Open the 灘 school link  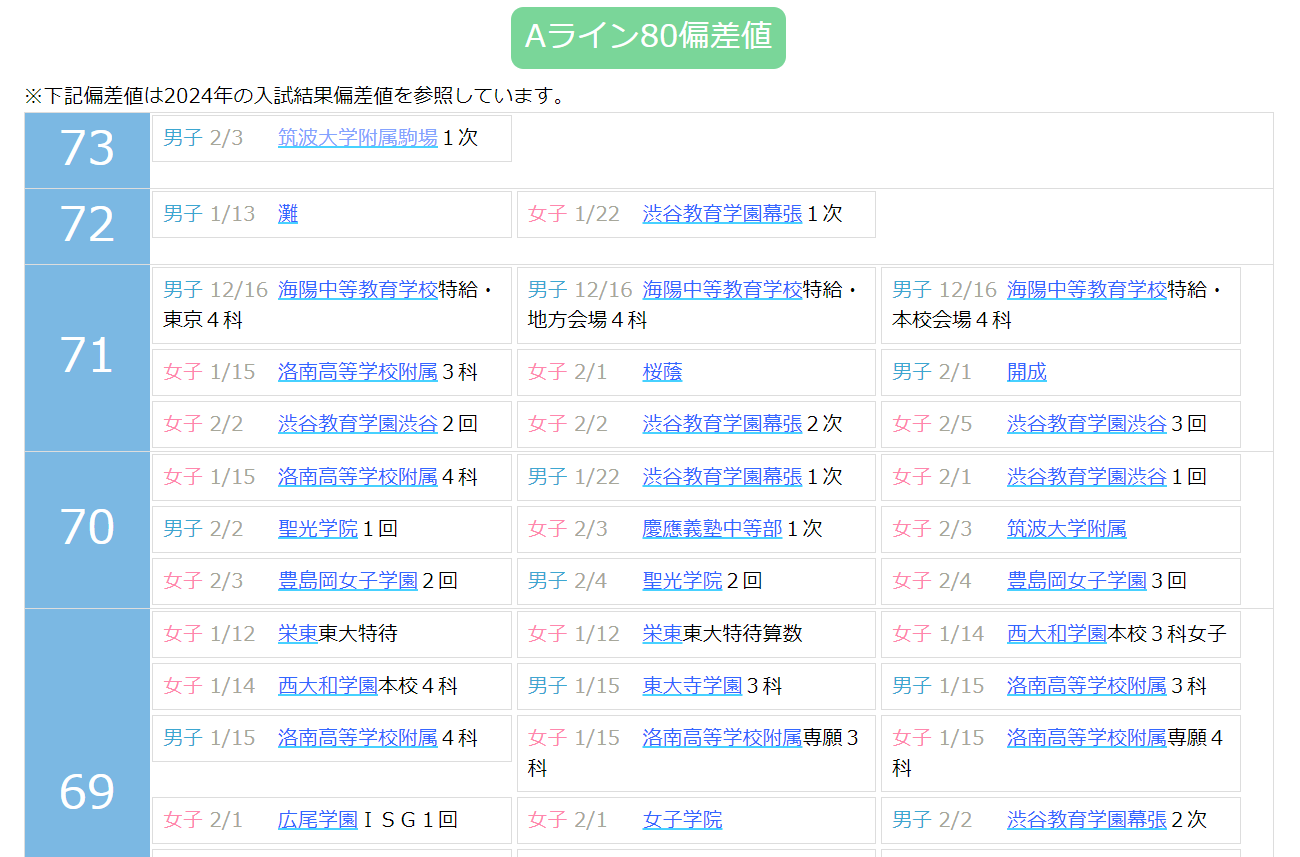(288, 214)
